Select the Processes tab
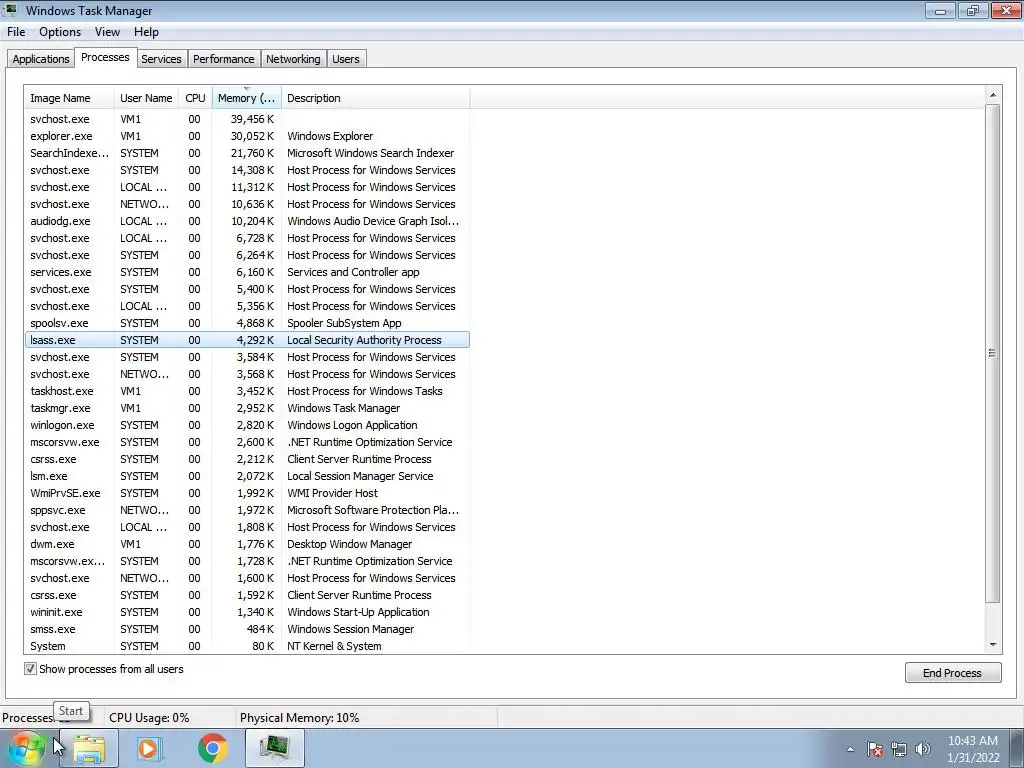1024x768 pixels. coord(105,57)
